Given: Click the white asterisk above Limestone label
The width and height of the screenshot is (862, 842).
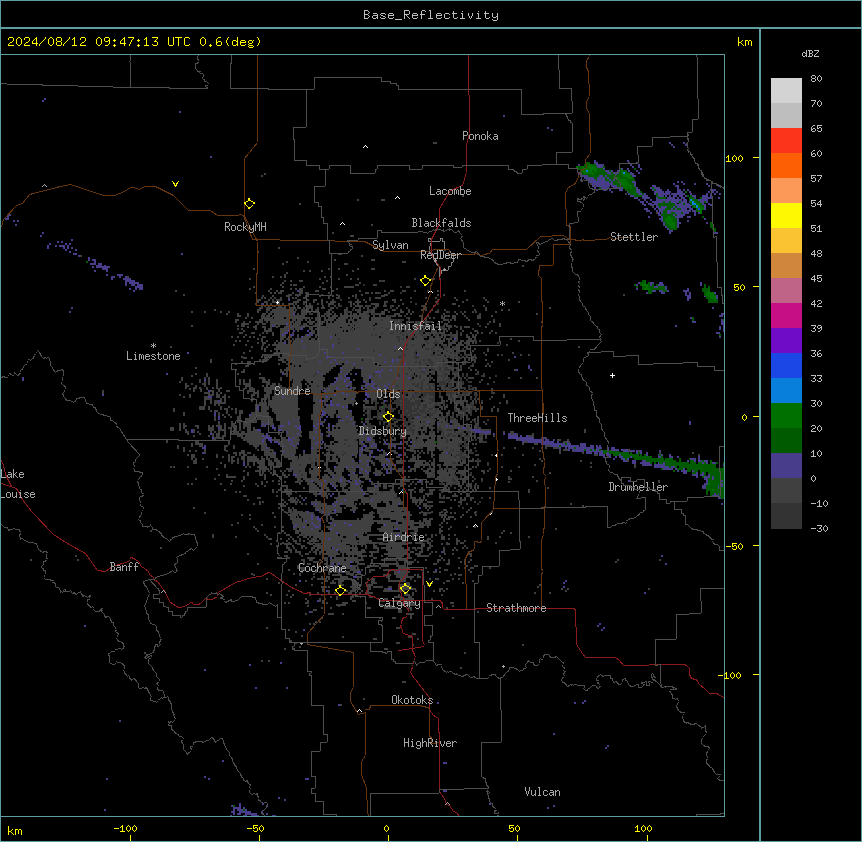Looking at the screenshot, I should (x=153, y=346).
